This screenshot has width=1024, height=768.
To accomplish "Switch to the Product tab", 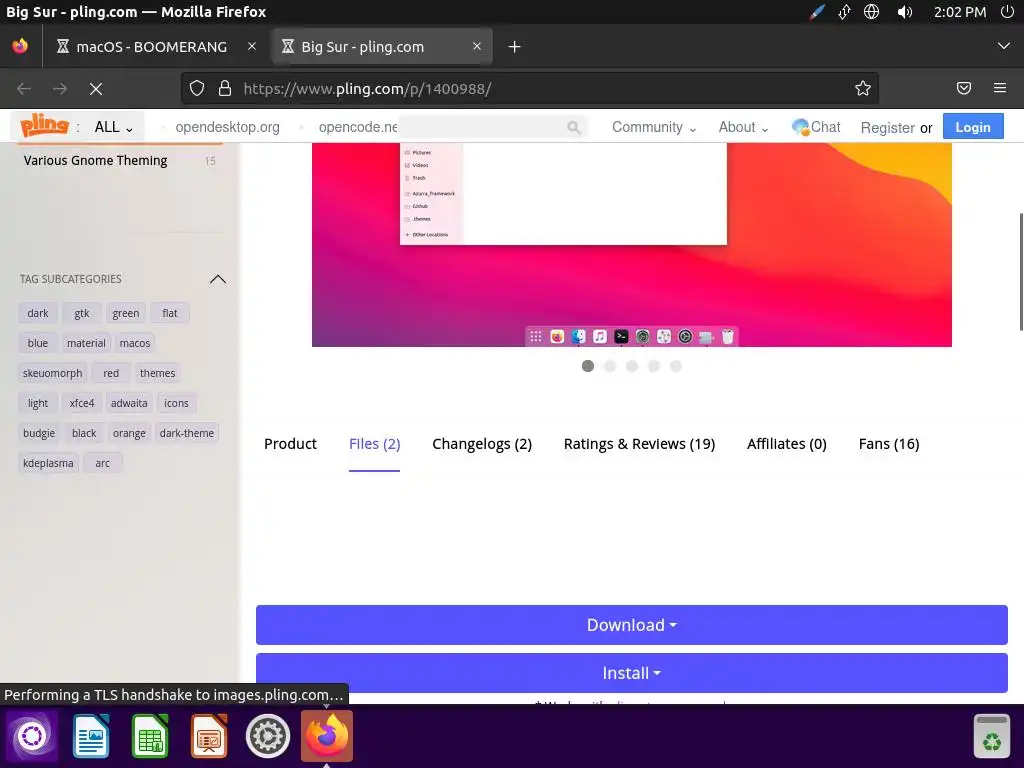I will (290, 444).
